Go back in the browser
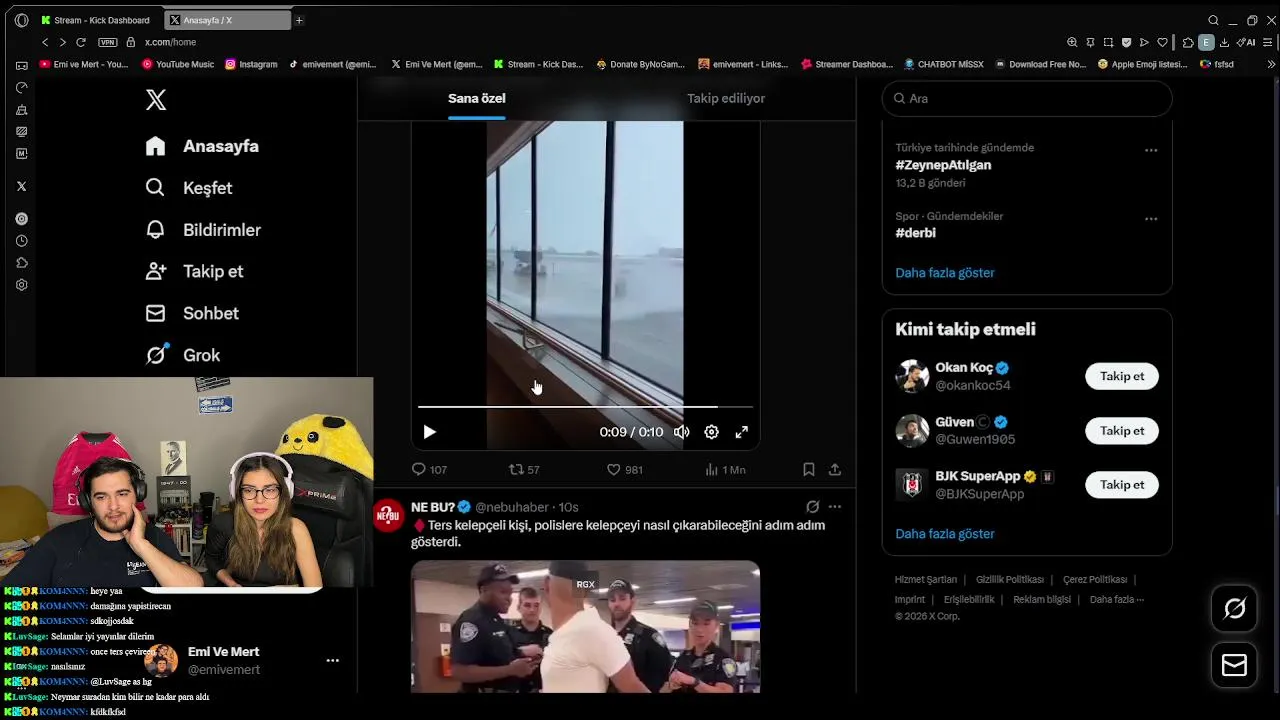Viewport: 1280px width, 720px height. 45,42
